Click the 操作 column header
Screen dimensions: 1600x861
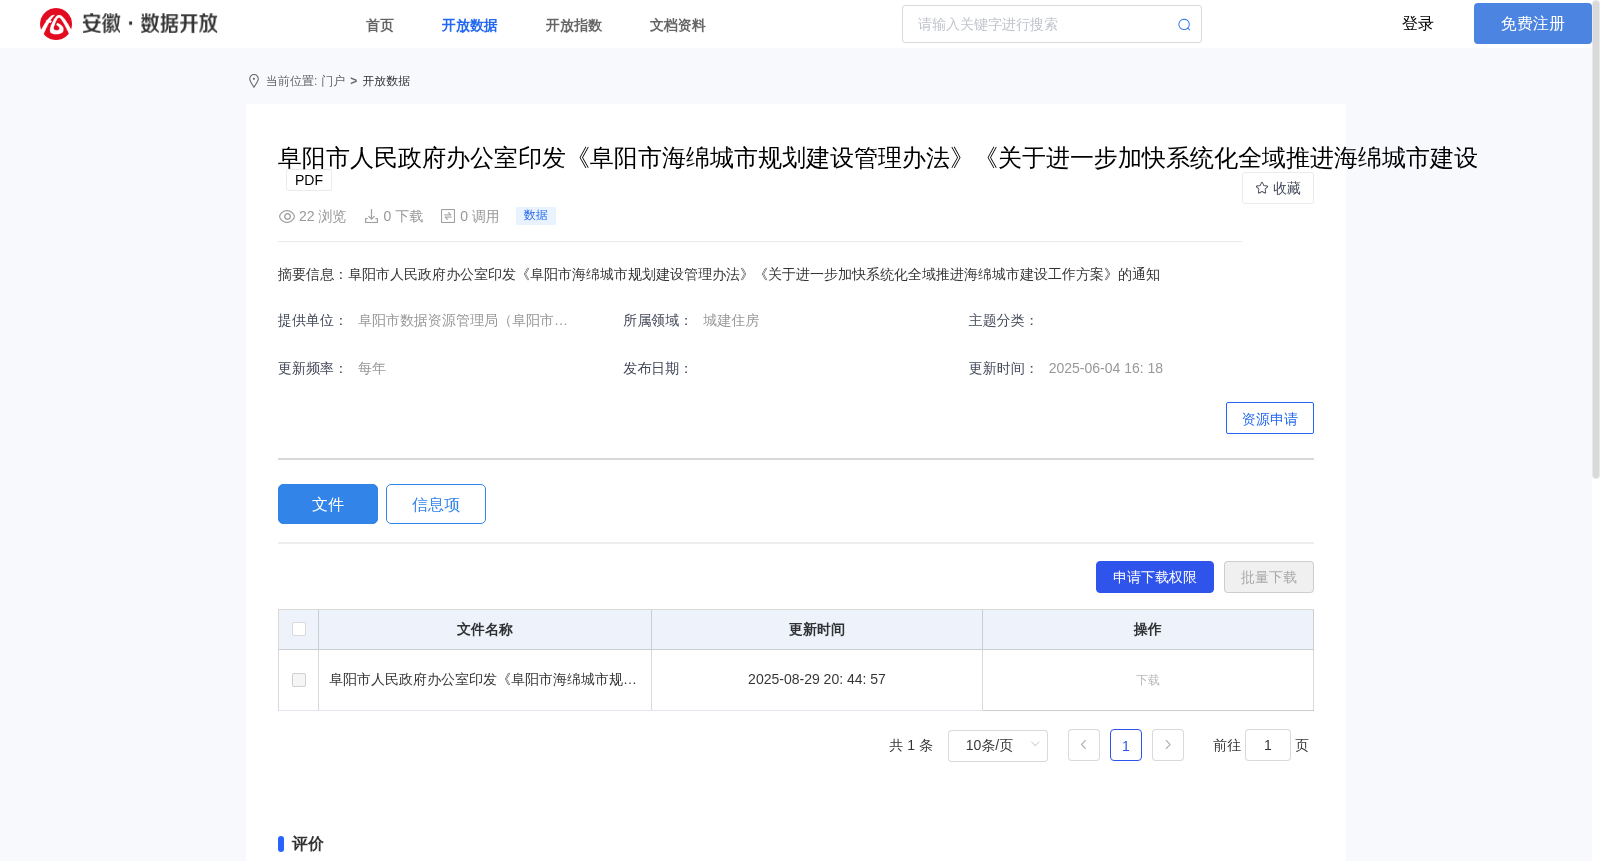[x=1148, y=630]
